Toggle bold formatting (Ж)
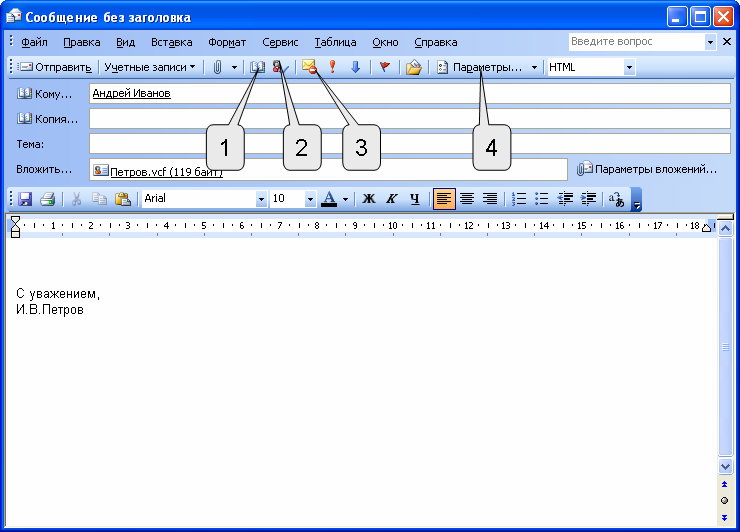The height and width of the screenshot is (532, 740). (x=368, y=198)
